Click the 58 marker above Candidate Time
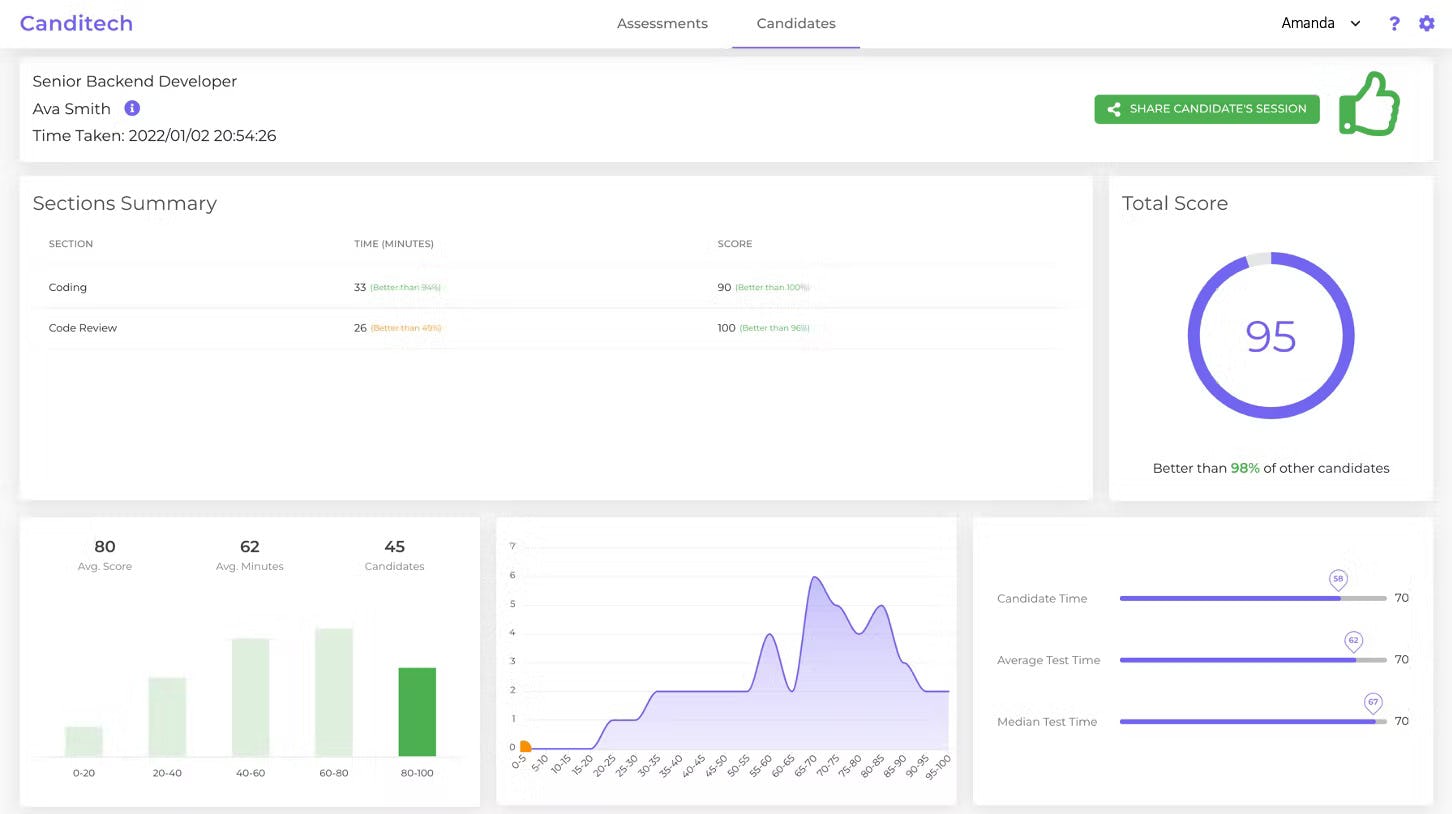 pos(1338,580)
